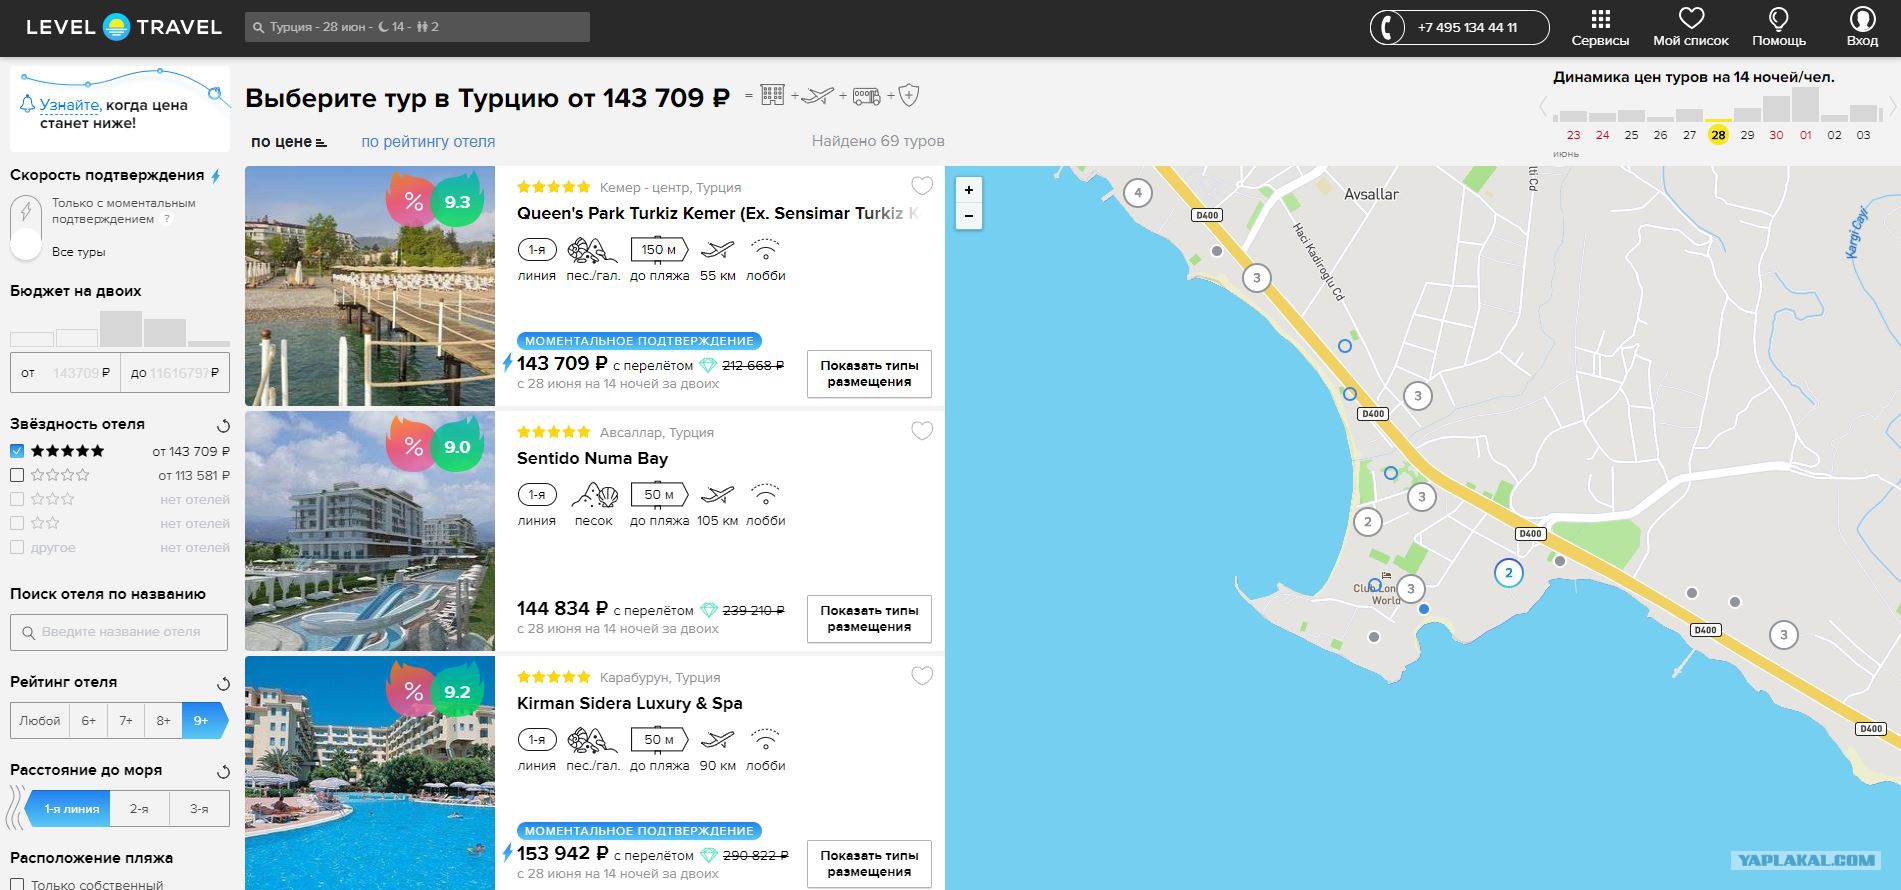The width and height of the screenshot is (1901, 890).
Task: Show room types for Queen's Park Turkiz Kemer
Action: click(869, 373)
